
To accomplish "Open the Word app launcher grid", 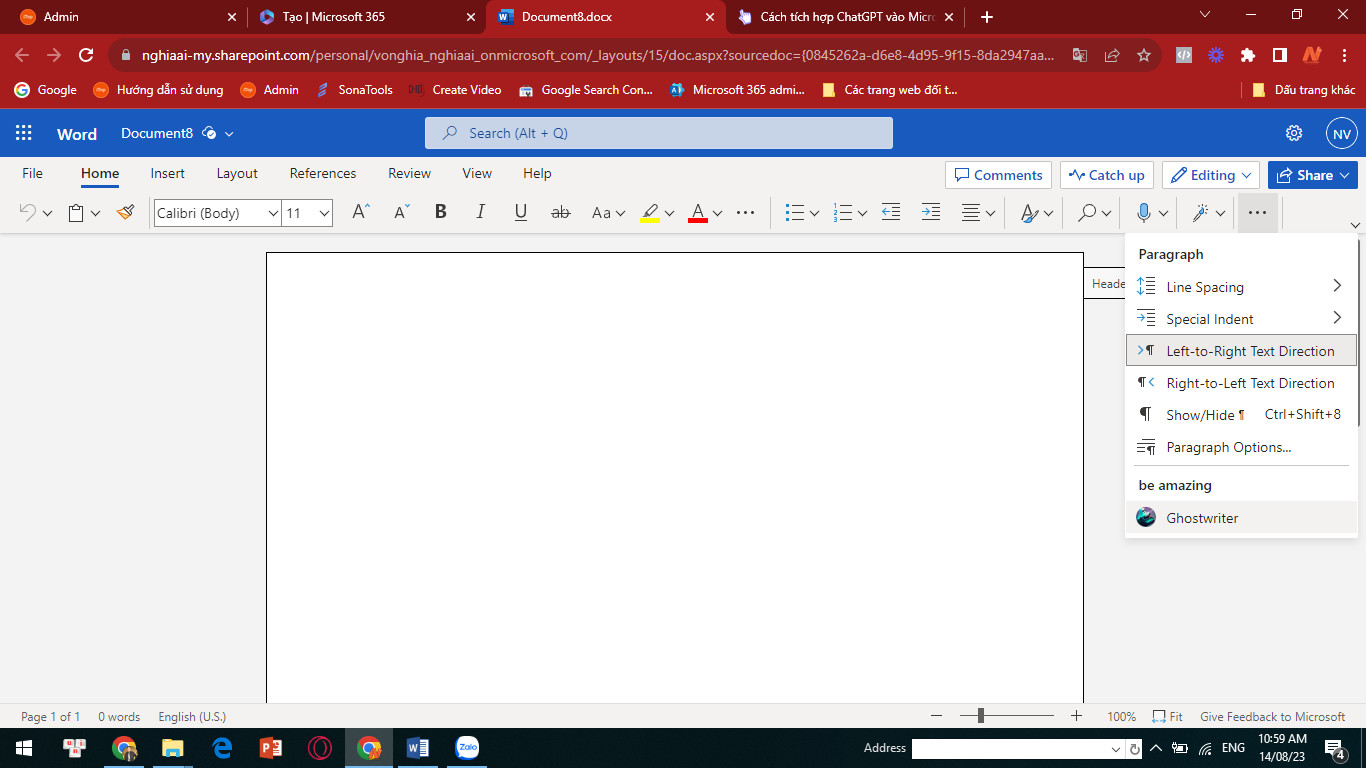I will 24,133.
